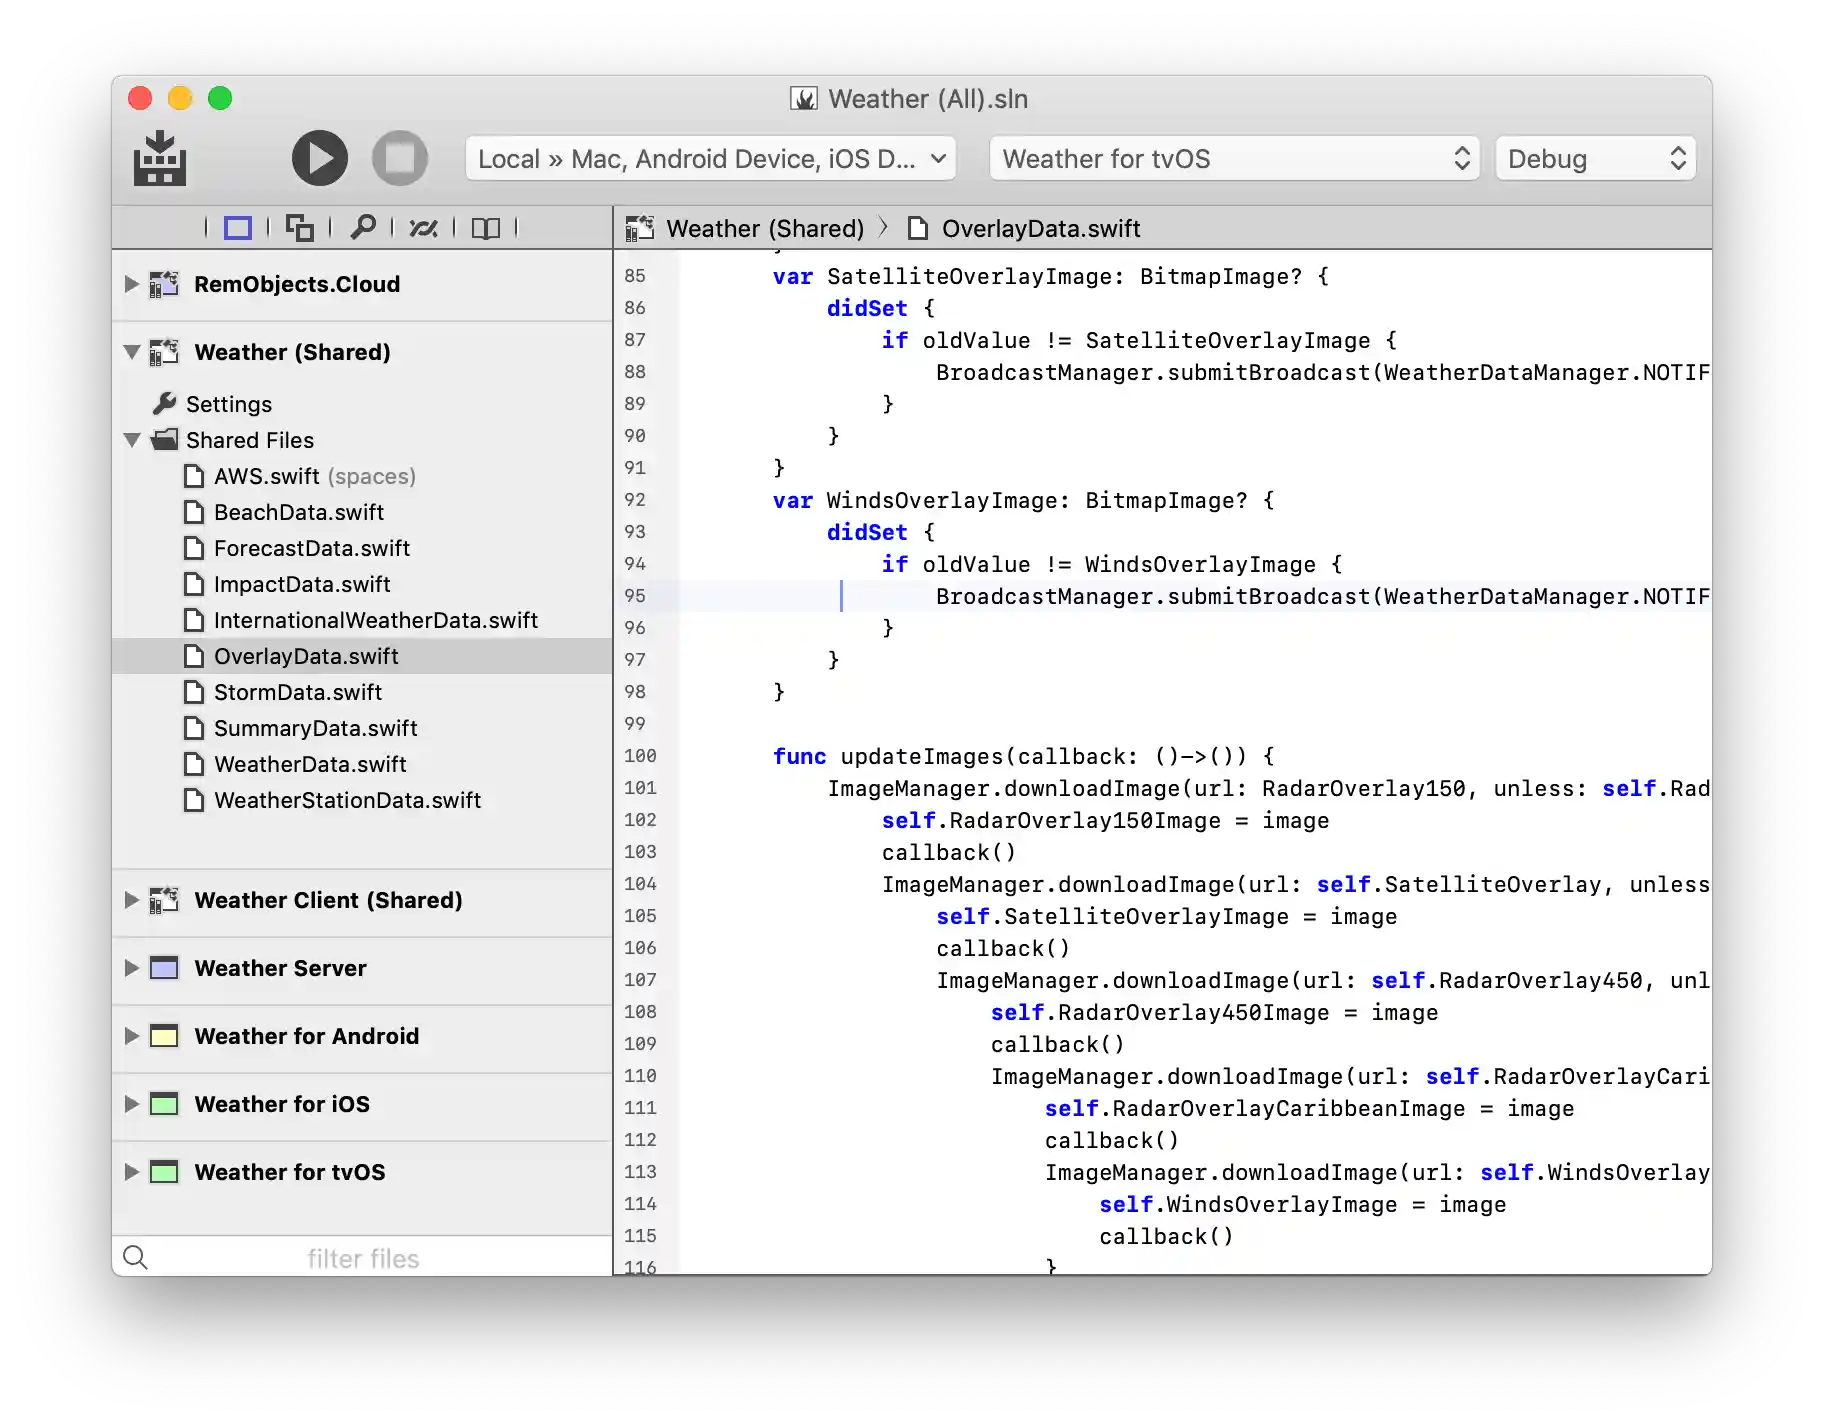Select the single-pane view icon in sidebar
1824x1424 pixels.
[237, 228]
